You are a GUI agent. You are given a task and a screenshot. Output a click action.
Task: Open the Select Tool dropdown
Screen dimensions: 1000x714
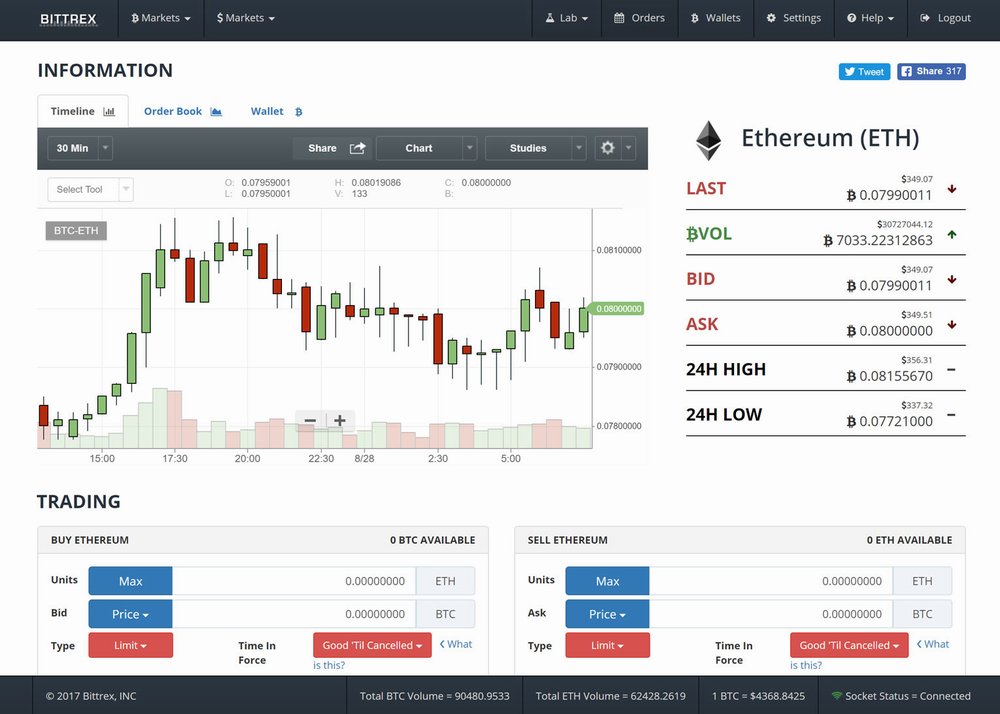click(91, 189)
